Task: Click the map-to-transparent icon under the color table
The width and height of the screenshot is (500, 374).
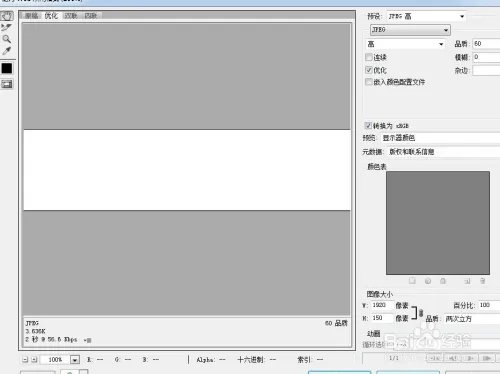Action: [412, 281]
